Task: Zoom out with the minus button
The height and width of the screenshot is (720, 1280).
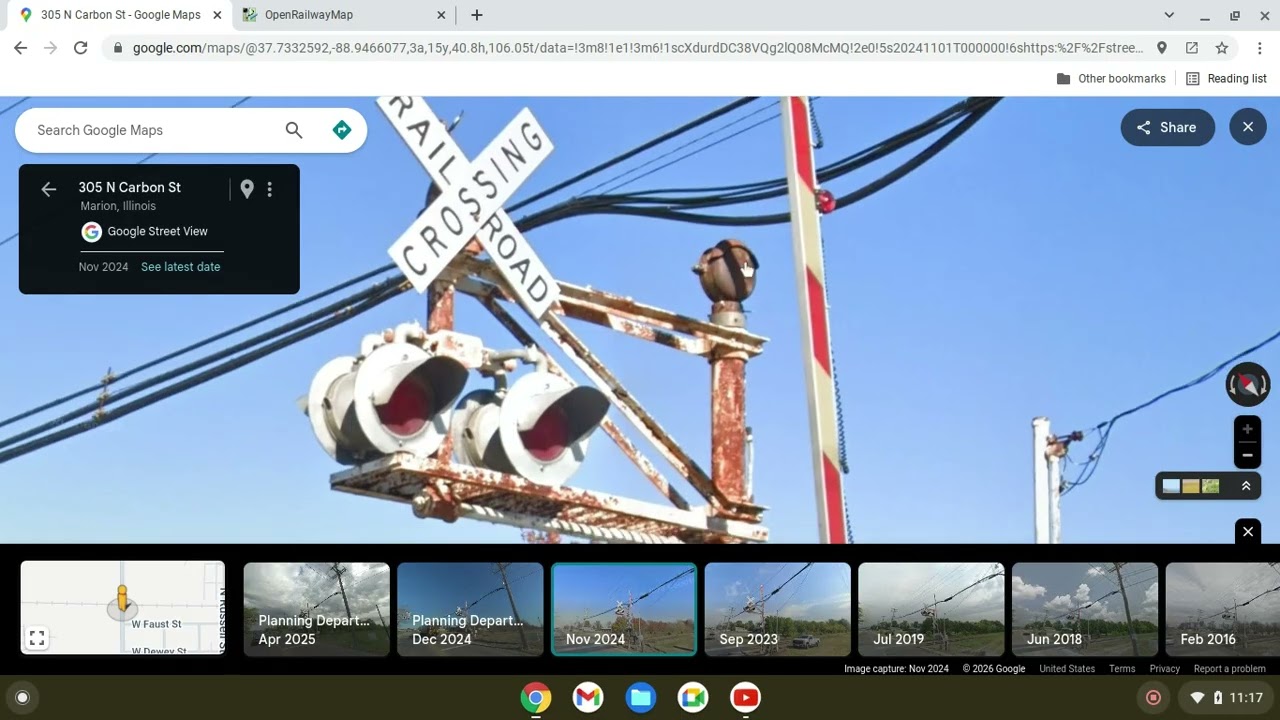Action: 1247,456
